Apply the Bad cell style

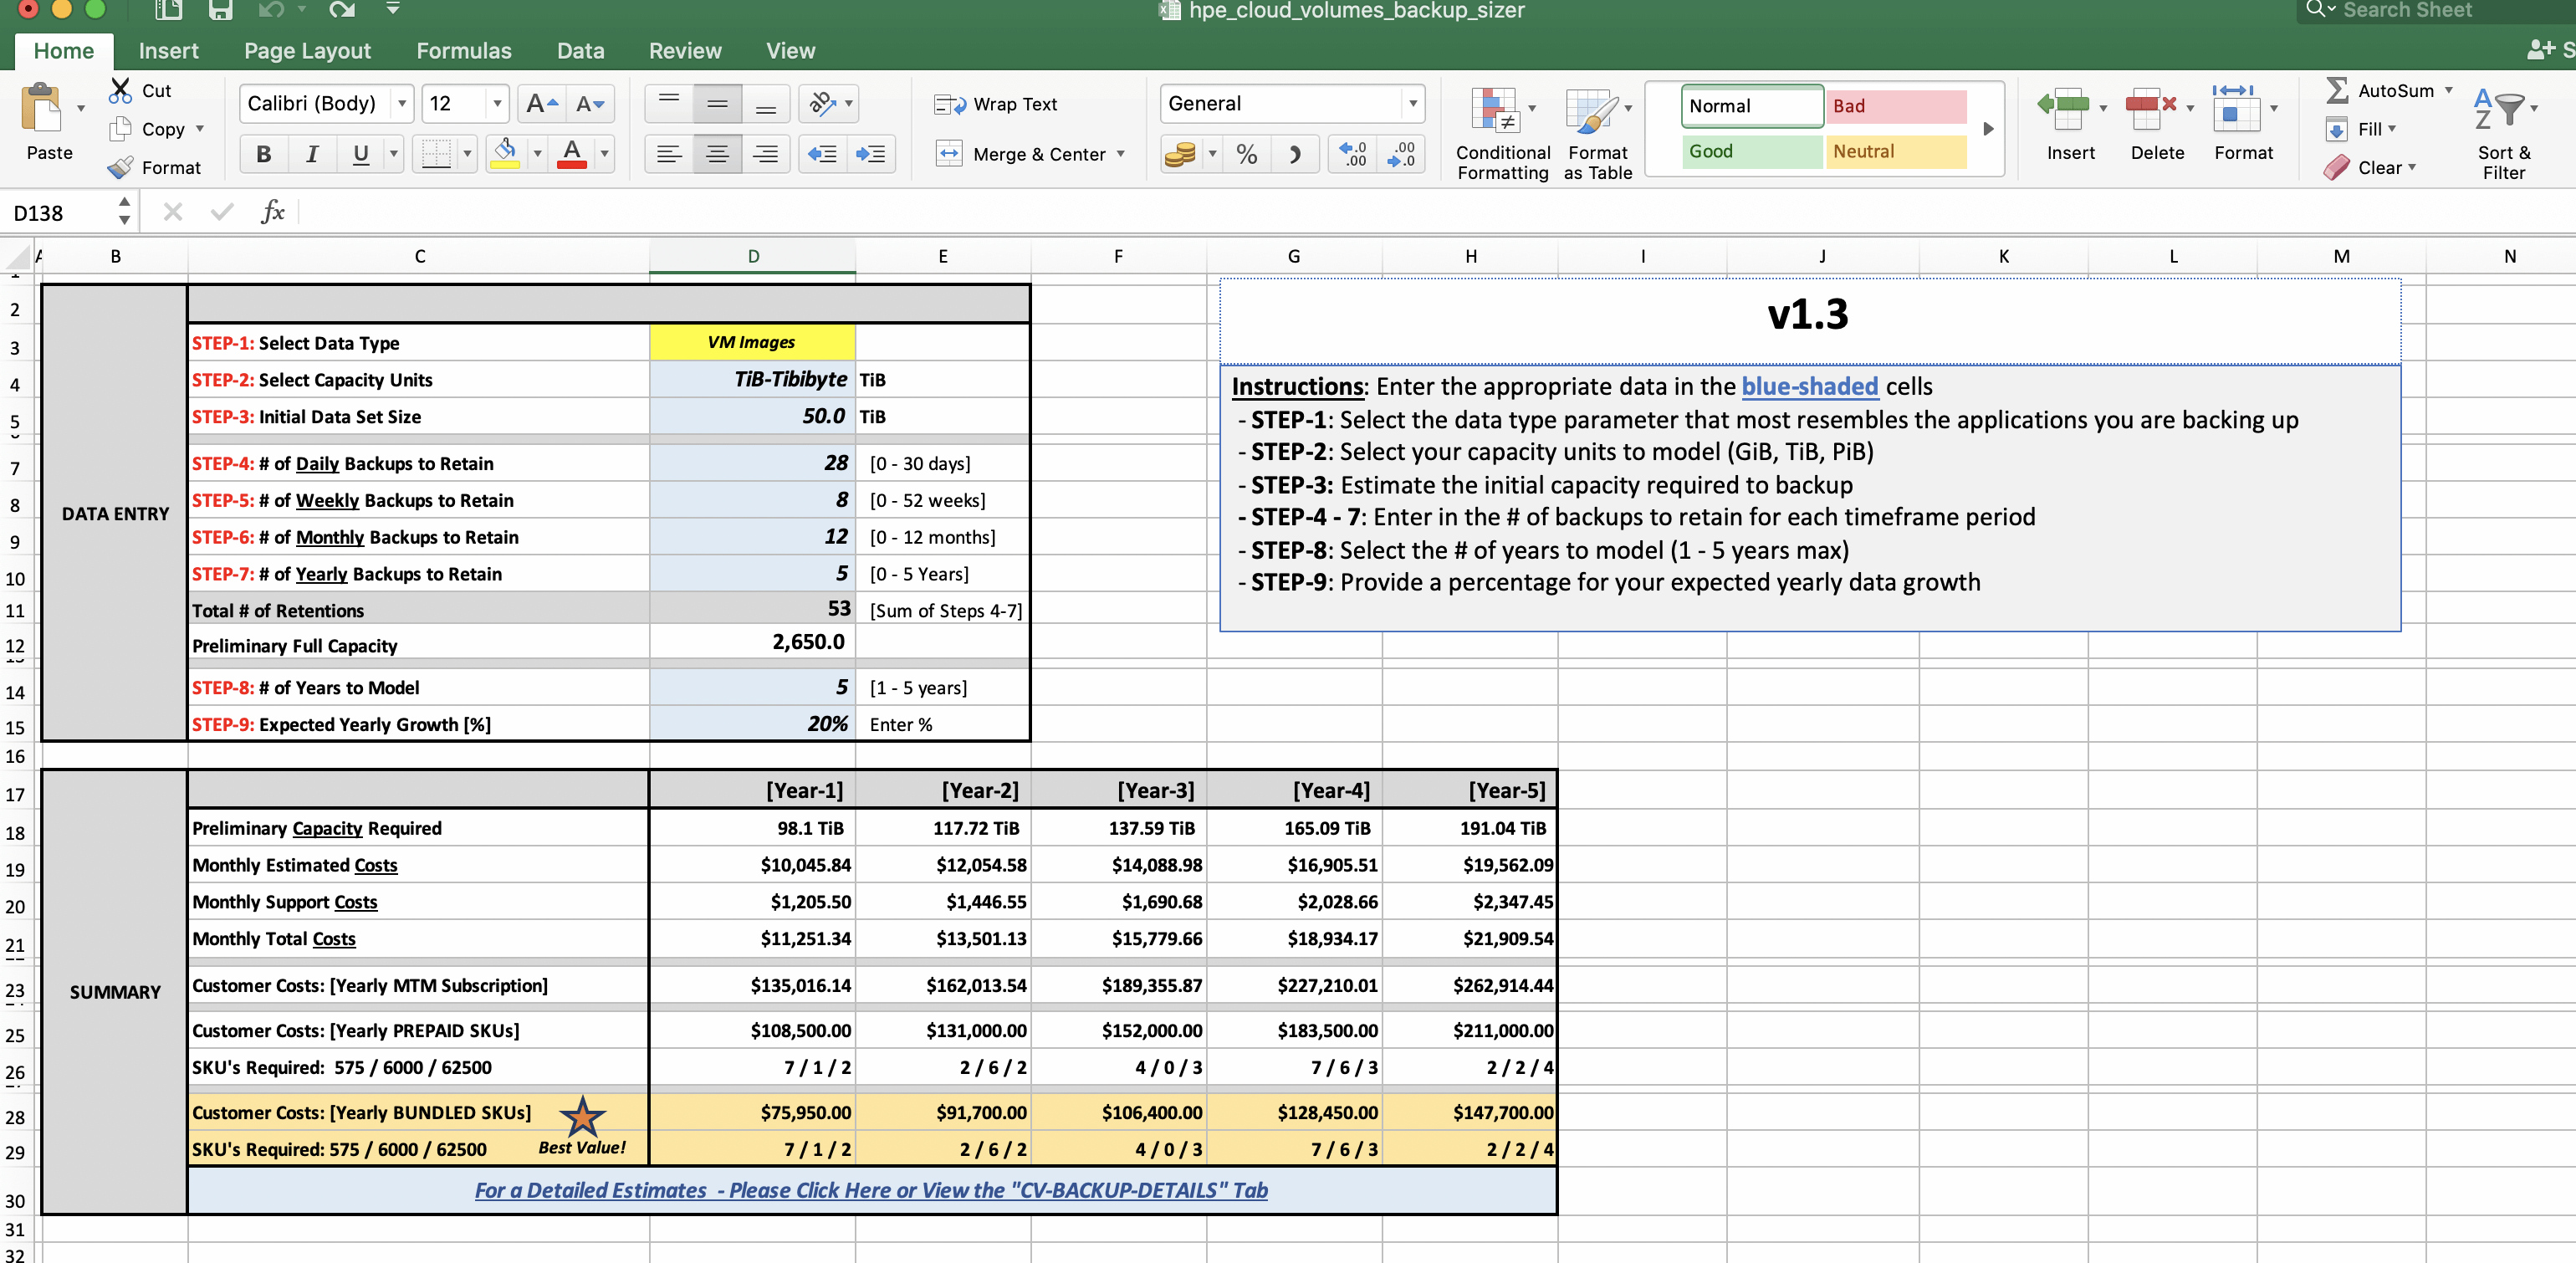coord(1894,106)
